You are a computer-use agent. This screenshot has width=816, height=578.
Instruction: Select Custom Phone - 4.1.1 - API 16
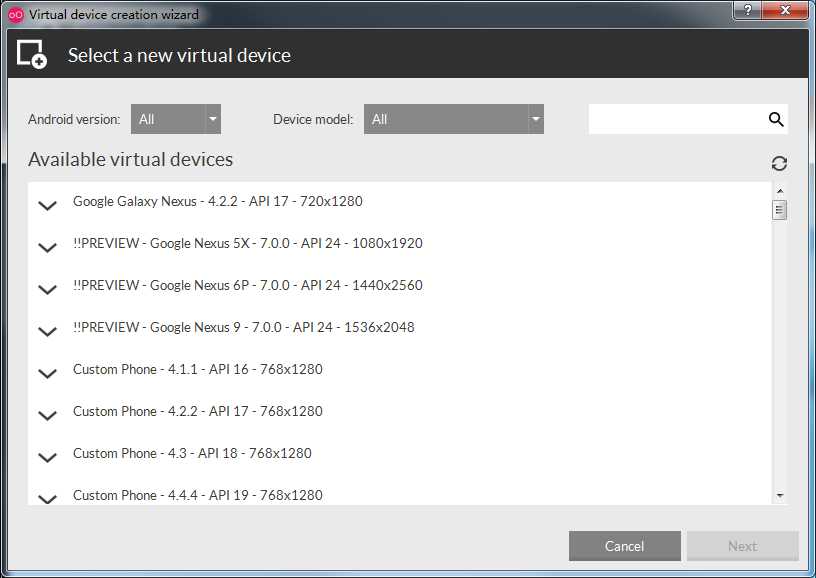point(198,369)
